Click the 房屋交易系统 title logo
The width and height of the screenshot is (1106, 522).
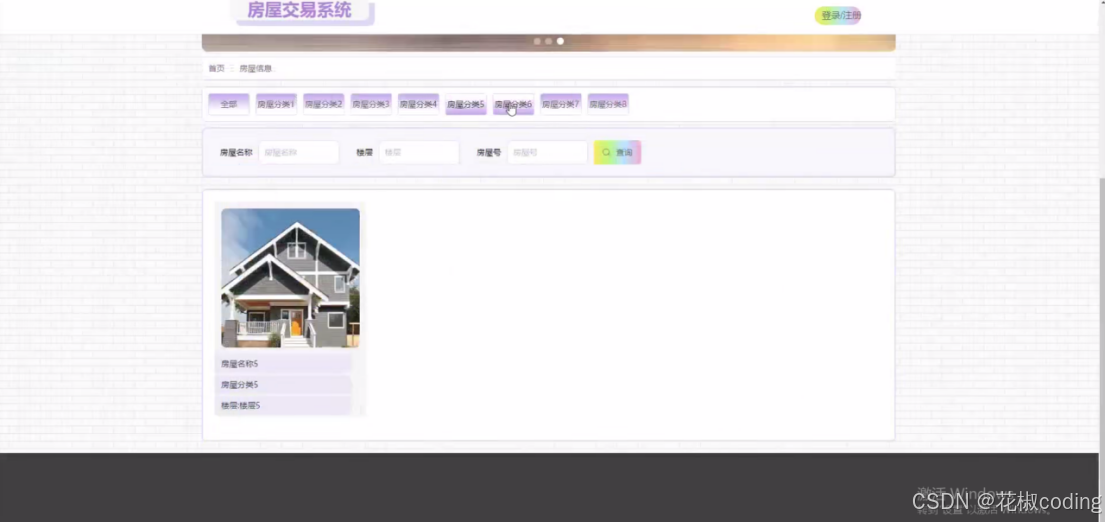coord(299,11)
